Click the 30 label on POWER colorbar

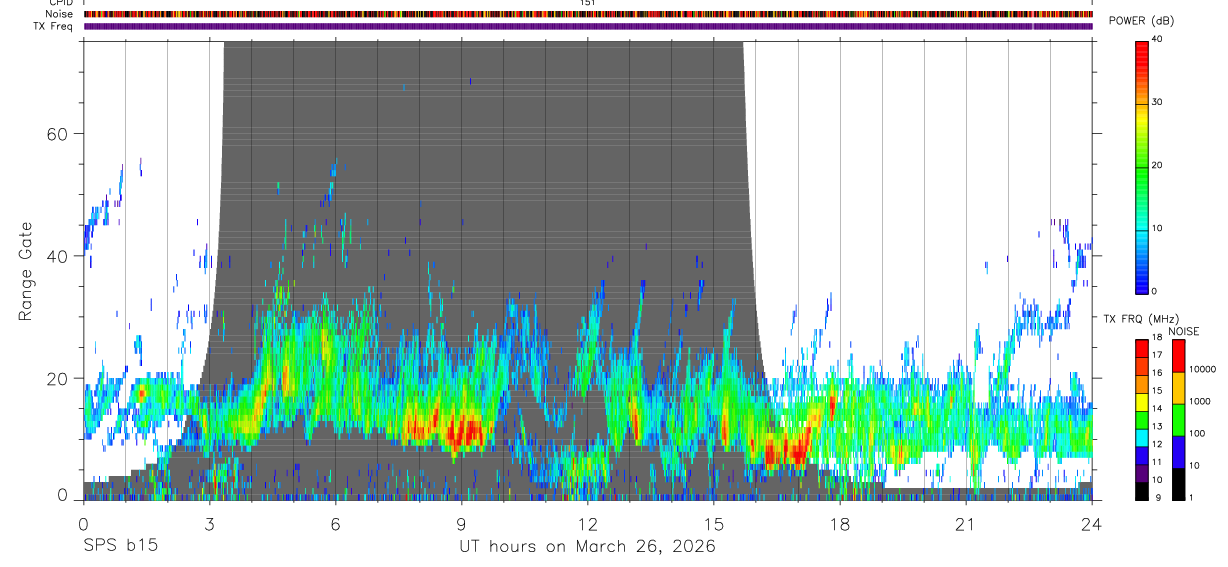pos(1158,102)
